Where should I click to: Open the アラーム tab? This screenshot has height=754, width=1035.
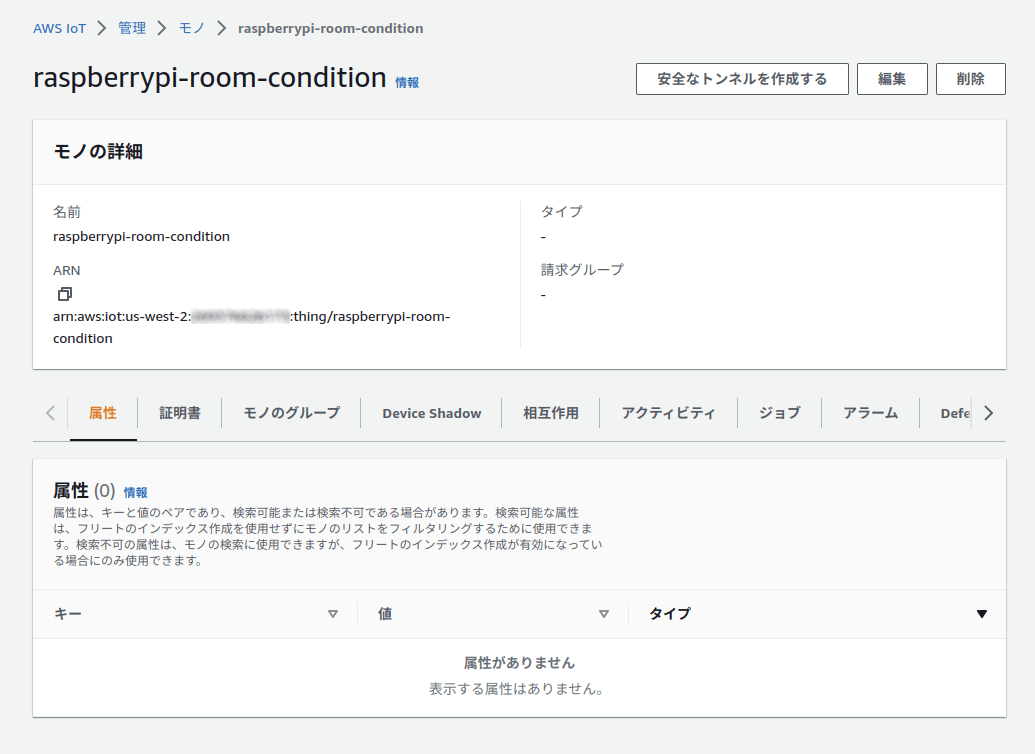coord(871,413)
